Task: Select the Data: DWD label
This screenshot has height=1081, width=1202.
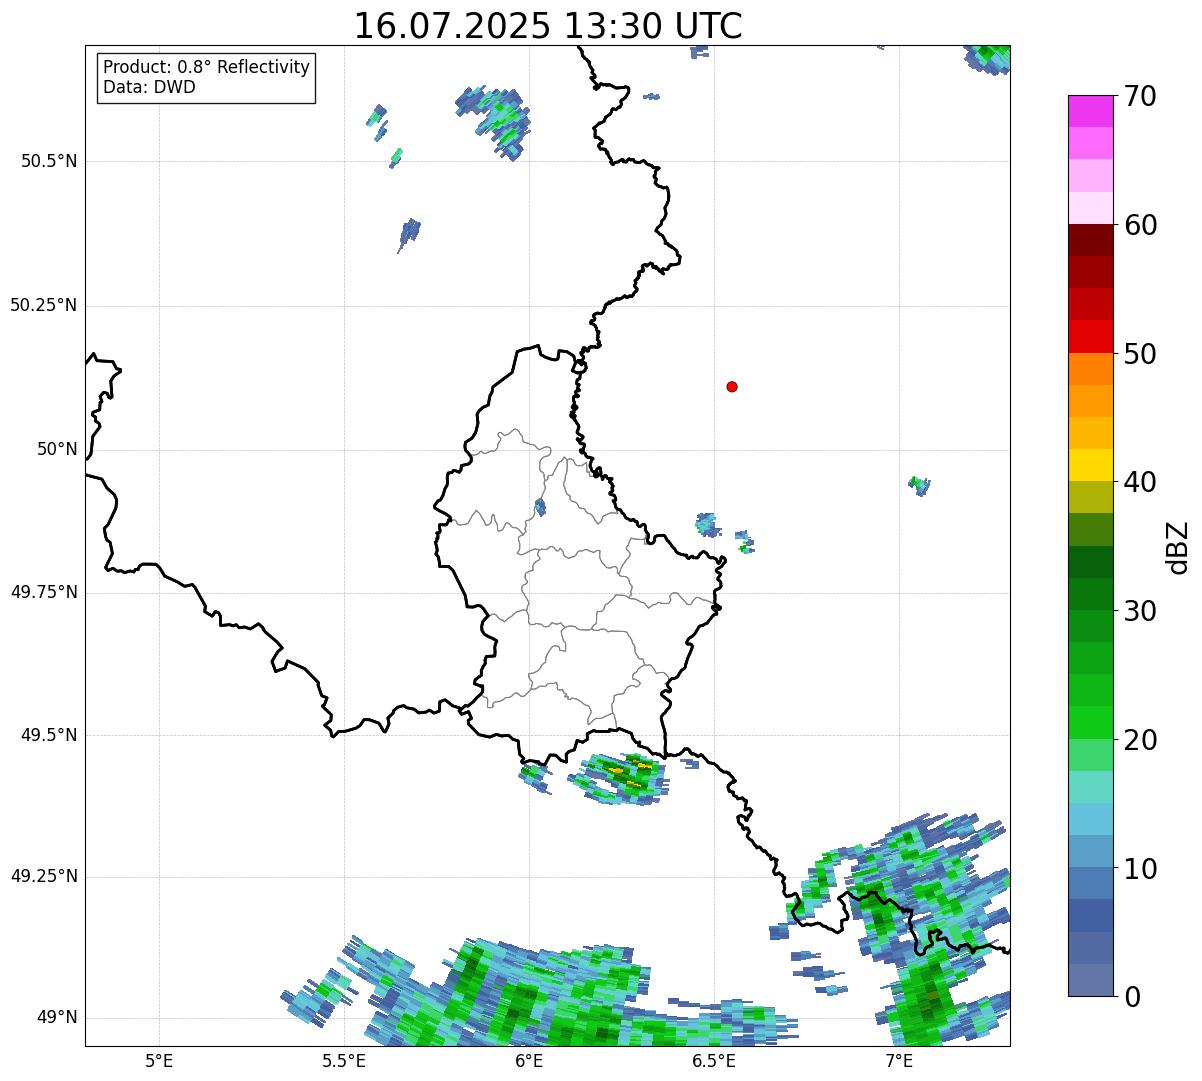Action: point(149,87)
